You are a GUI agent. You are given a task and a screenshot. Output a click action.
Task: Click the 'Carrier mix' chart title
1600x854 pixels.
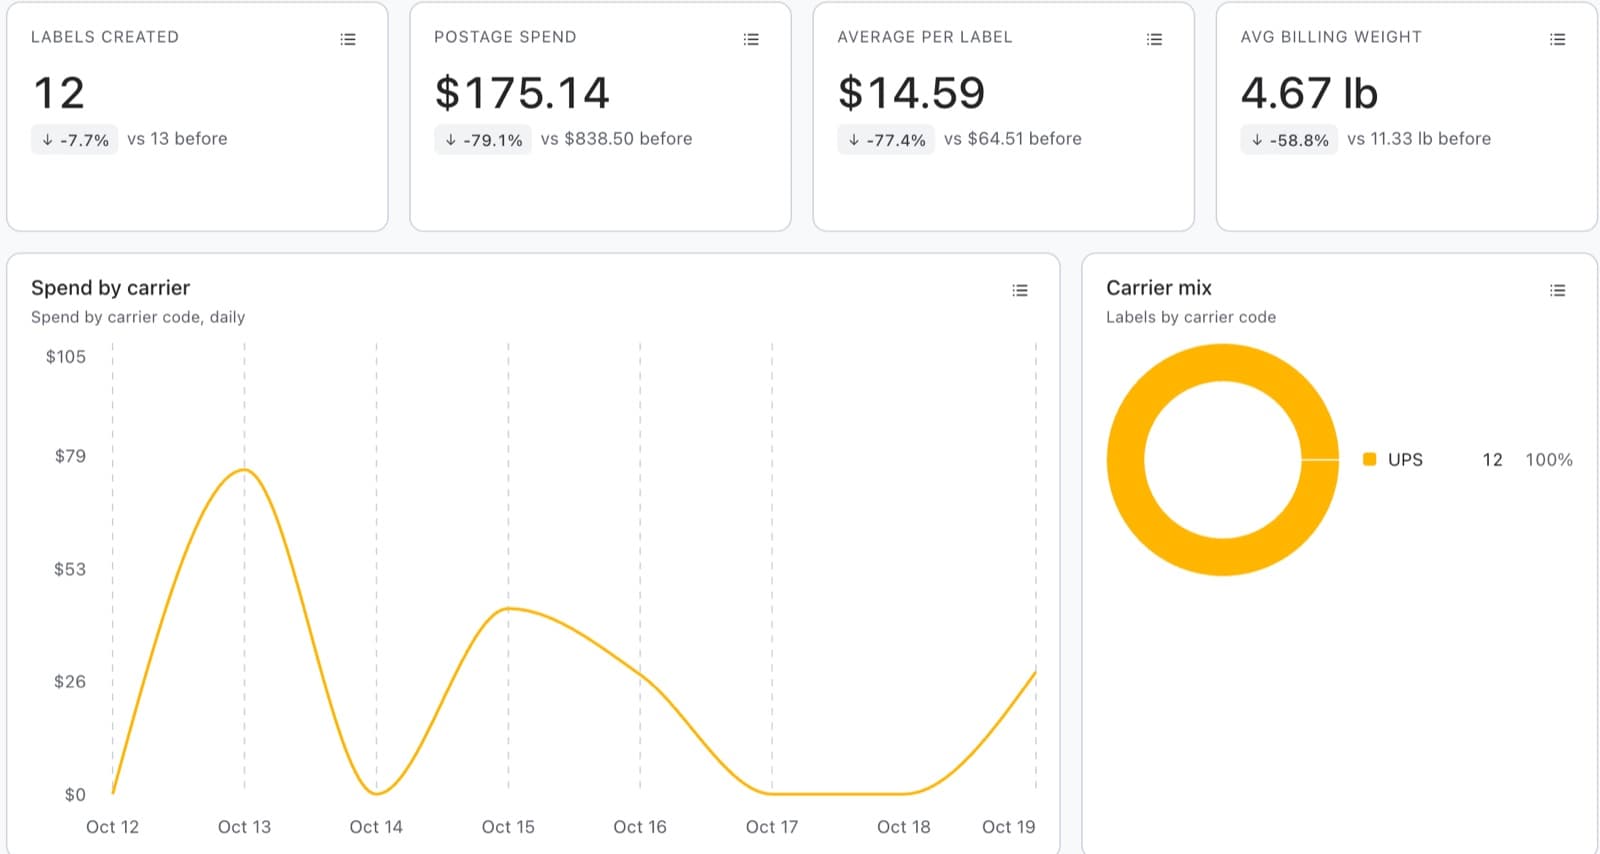tap(1158, 288)
